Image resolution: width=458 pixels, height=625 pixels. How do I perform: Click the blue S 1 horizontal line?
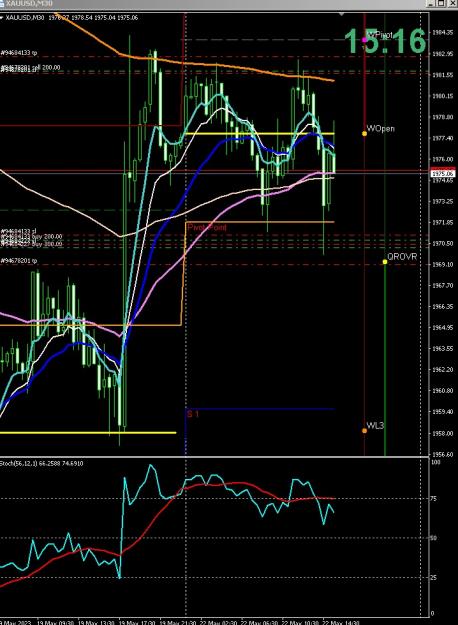pyautogui.click(x=259, y=409)
